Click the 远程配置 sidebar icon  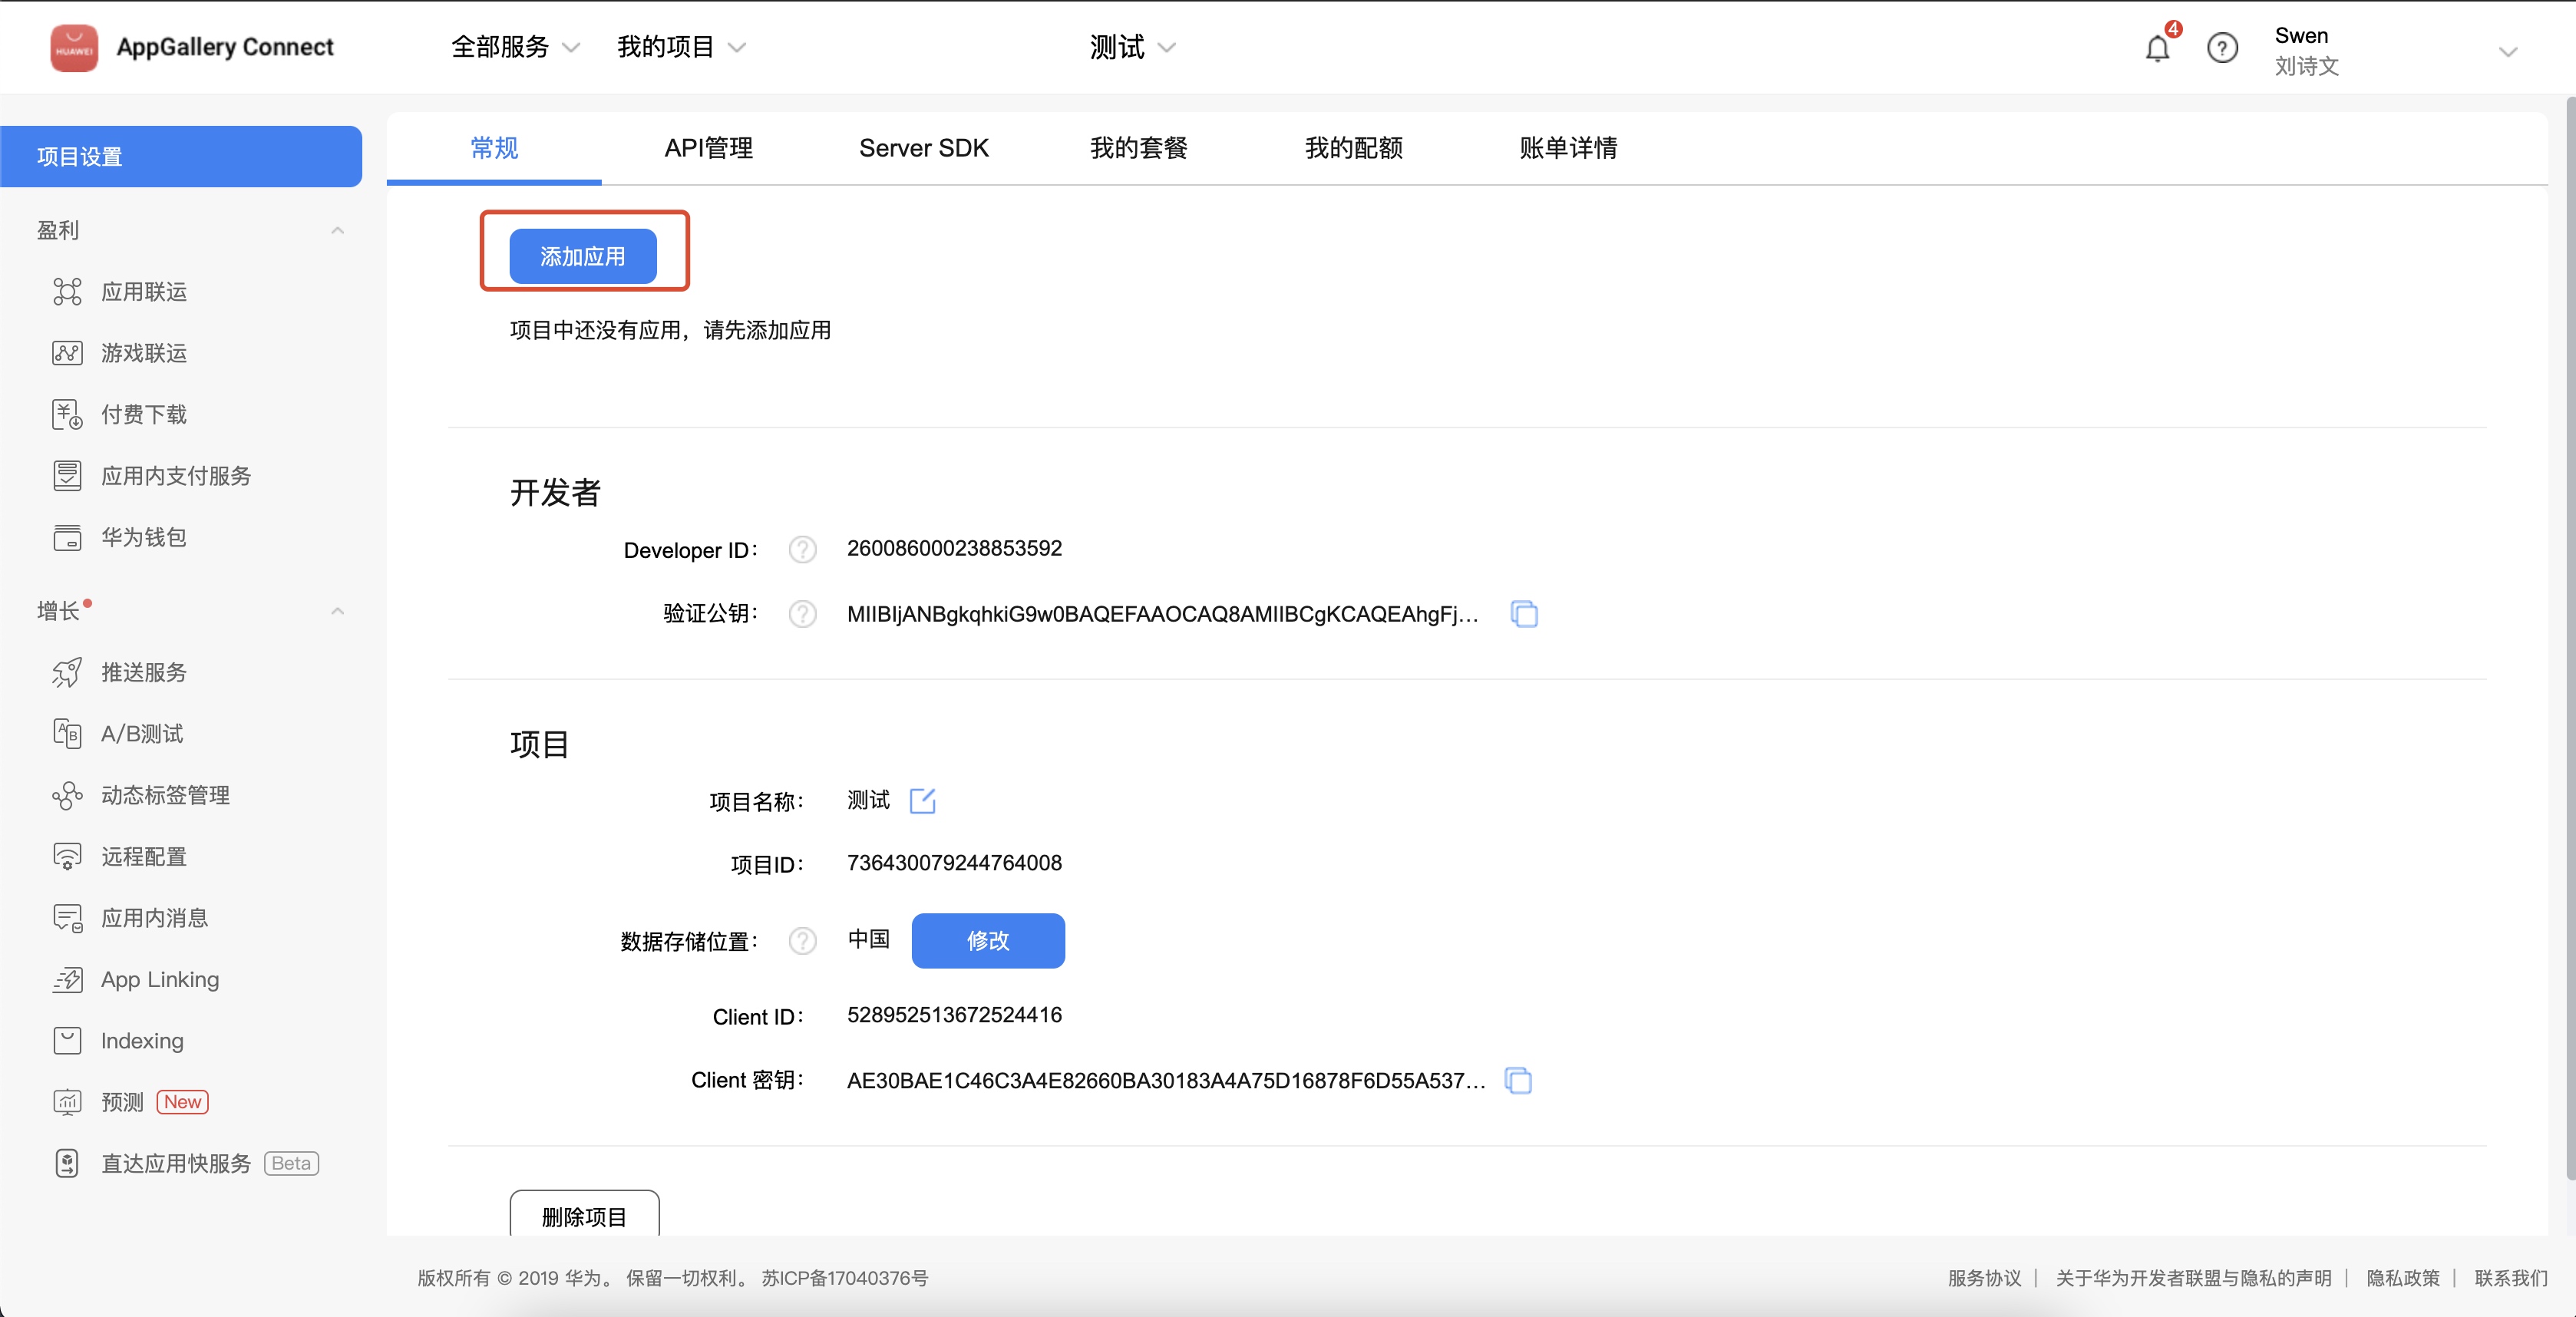[67, 856]
